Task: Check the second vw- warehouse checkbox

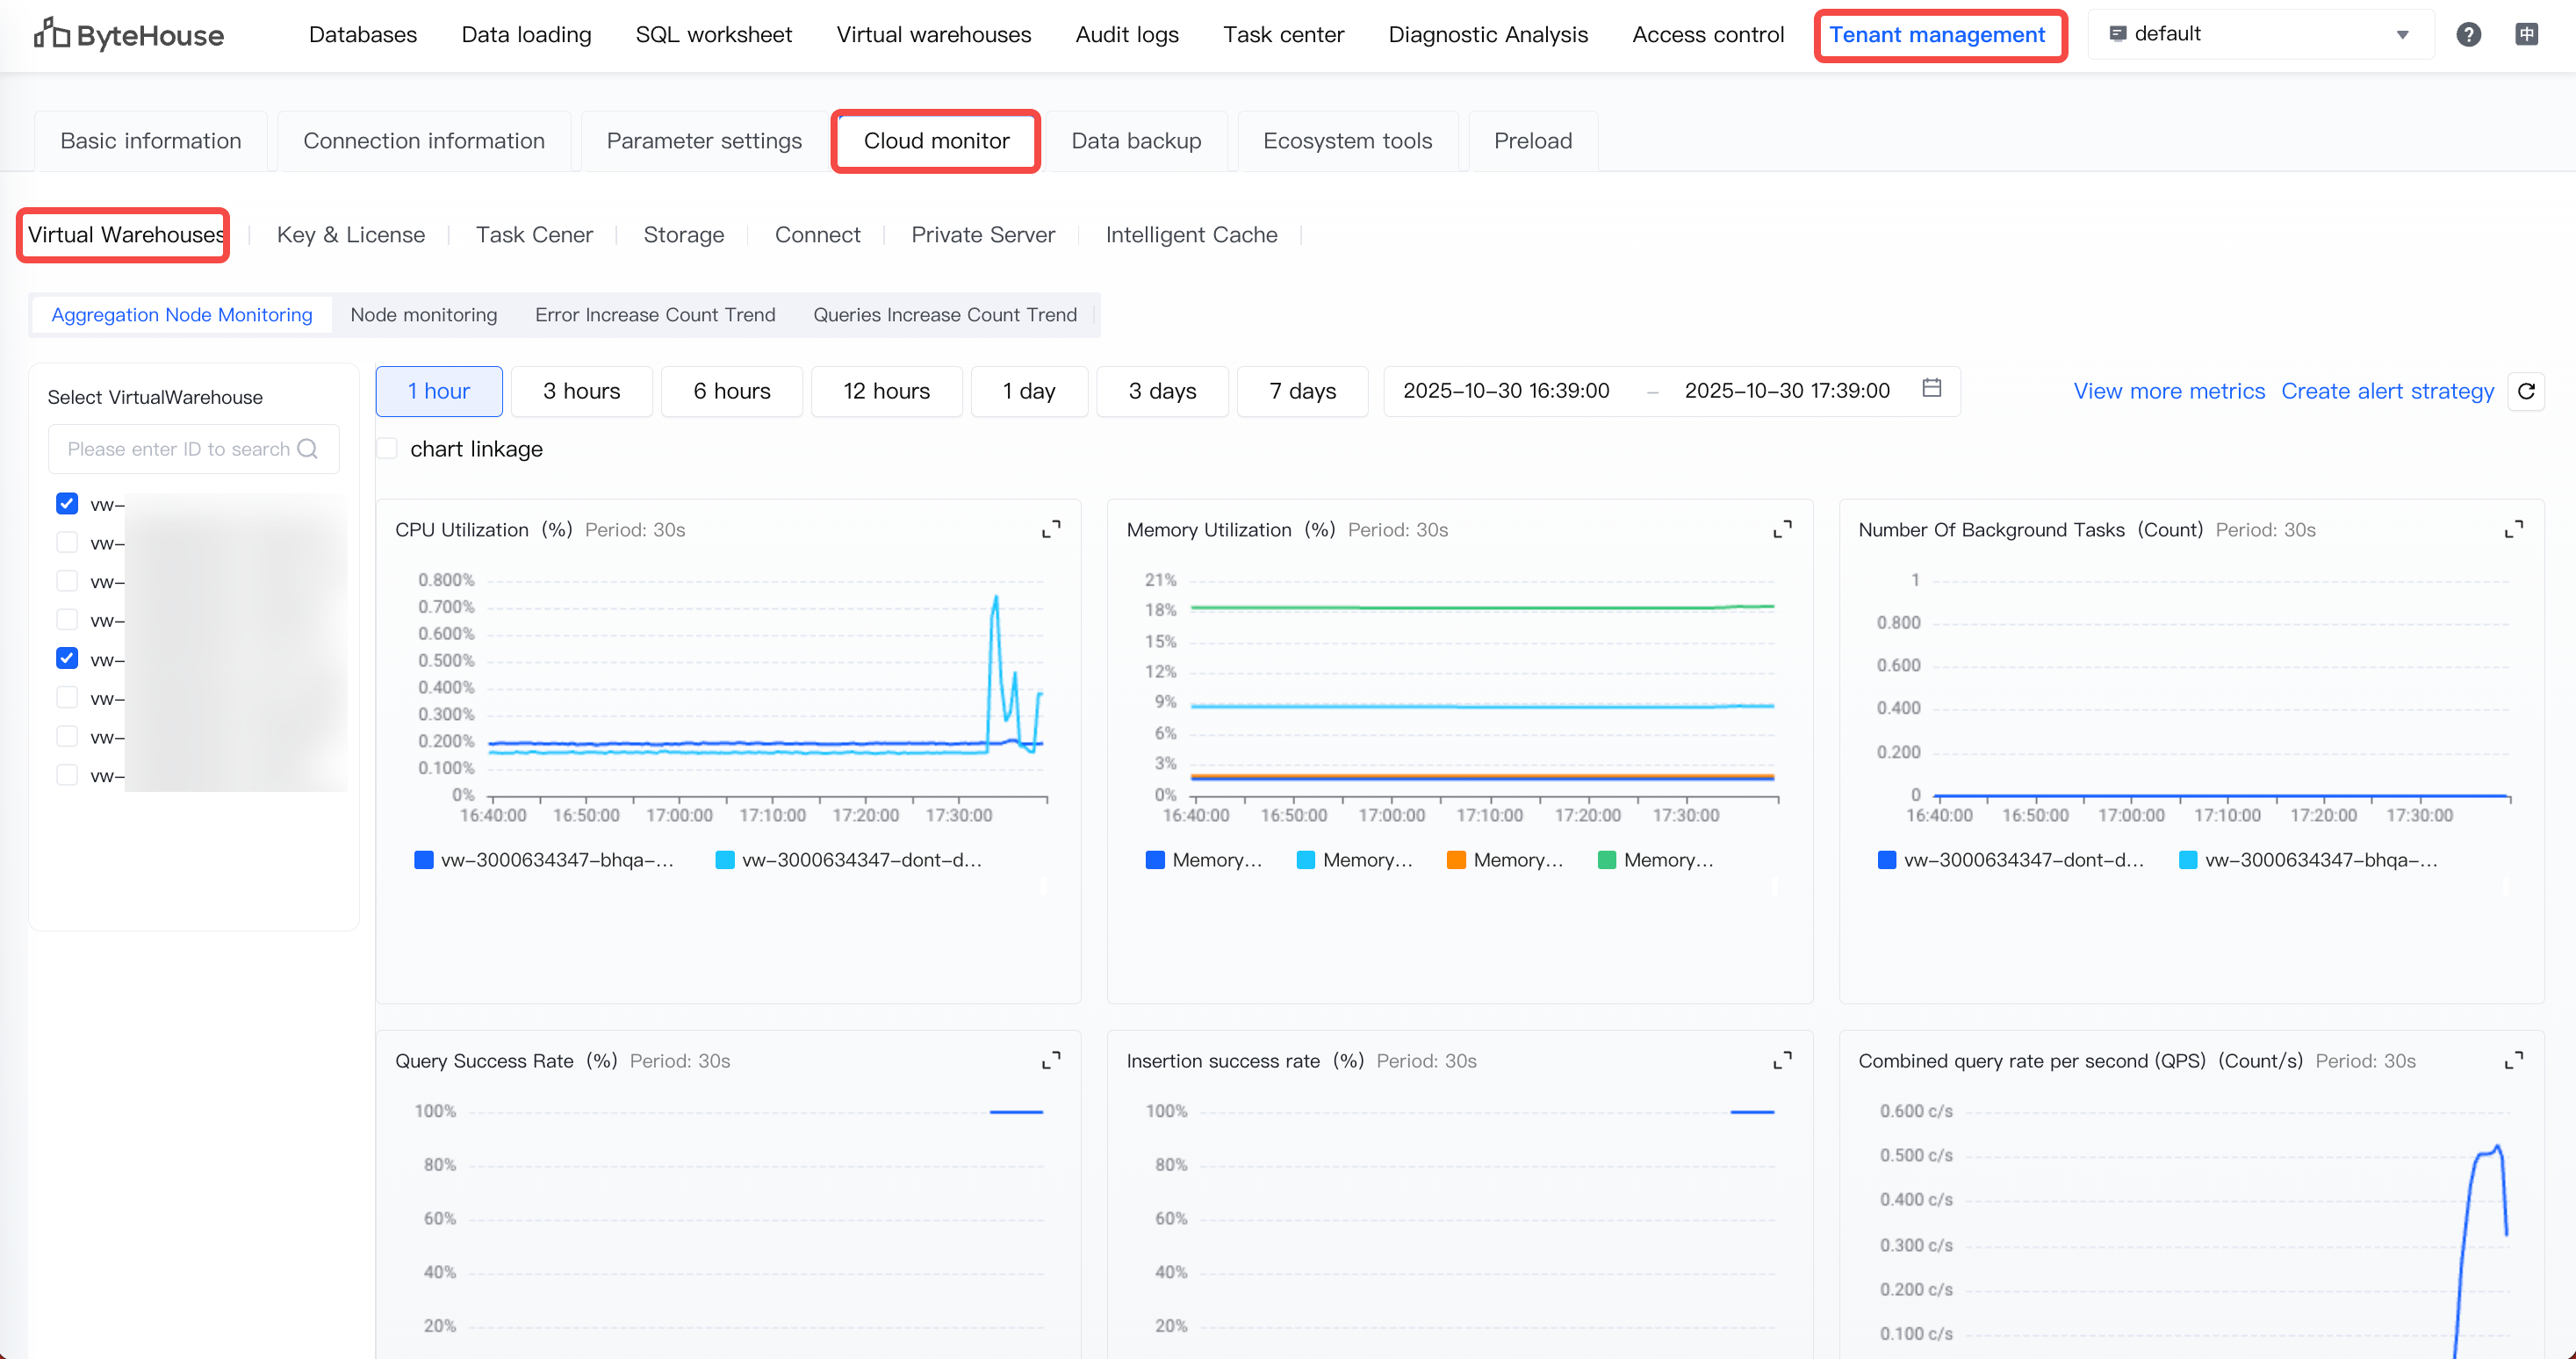Action: [x=67, y=543]
